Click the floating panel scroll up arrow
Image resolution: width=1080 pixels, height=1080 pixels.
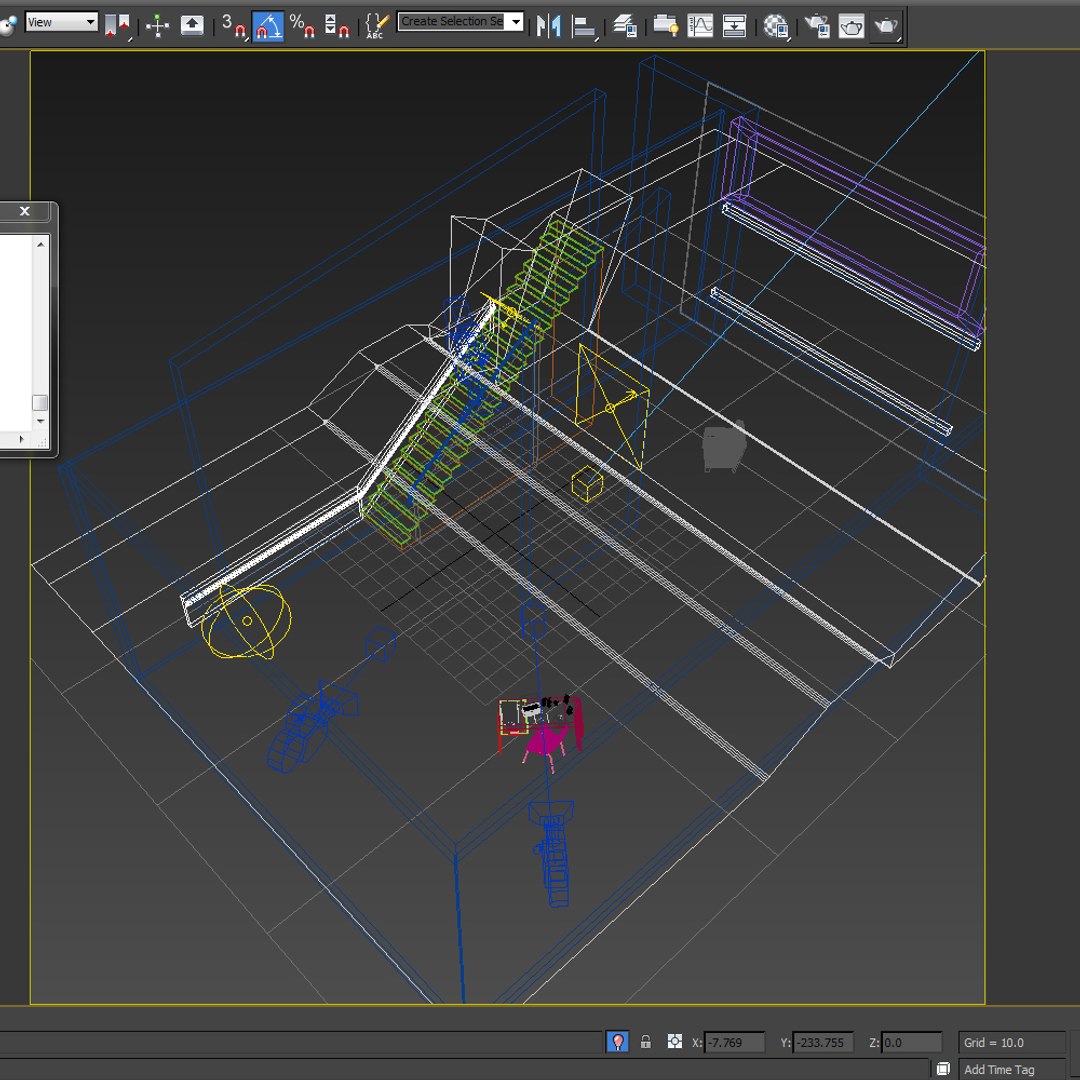[40, 244]
